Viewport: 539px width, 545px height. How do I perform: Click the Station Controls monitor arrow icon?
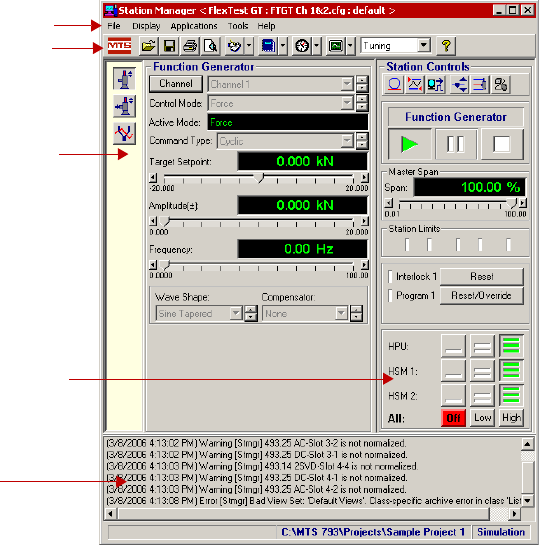point(435,84)
